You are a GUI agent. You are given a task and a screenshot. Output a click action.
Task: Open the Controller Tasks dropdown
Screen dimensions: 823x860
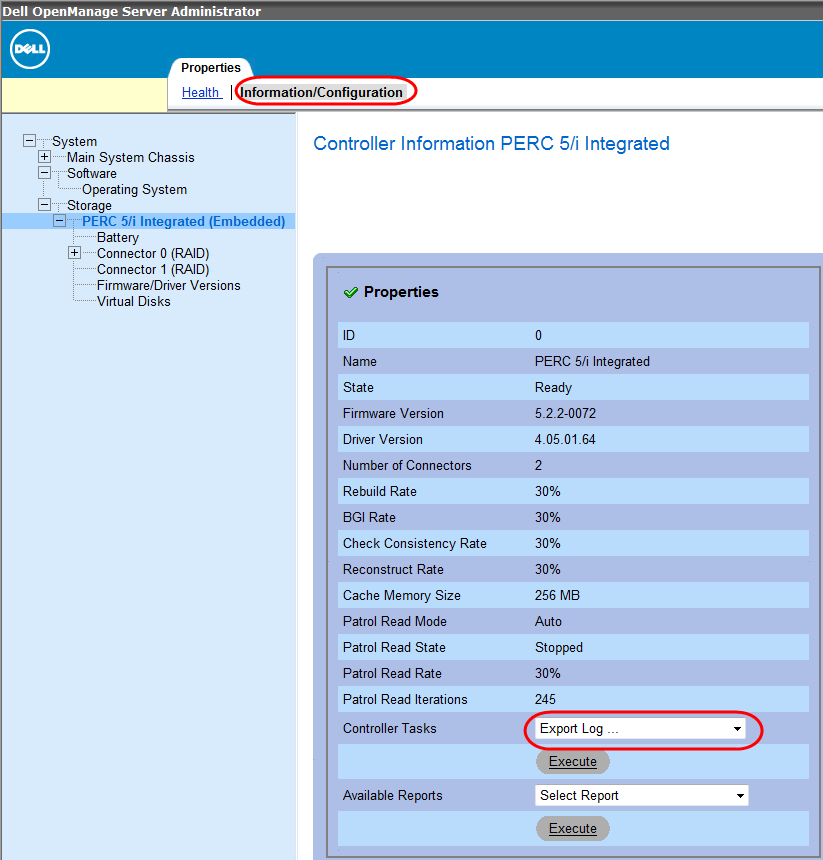click(x=640, y=728)
